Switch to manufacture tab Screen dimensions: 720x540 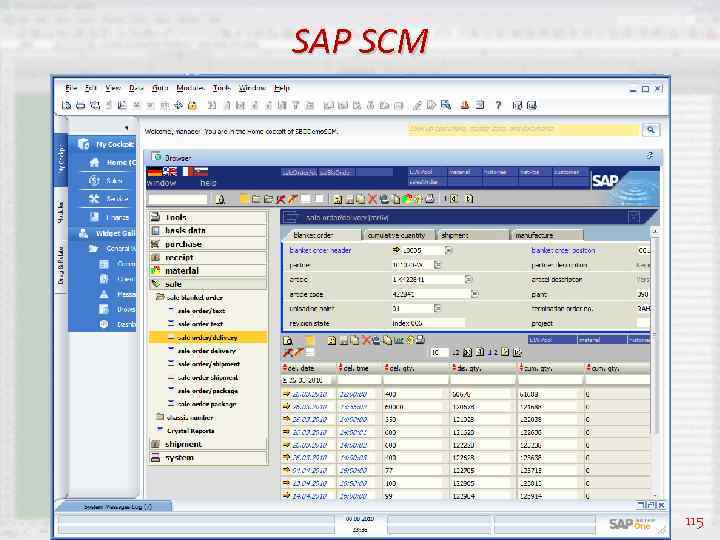(546, 235)
